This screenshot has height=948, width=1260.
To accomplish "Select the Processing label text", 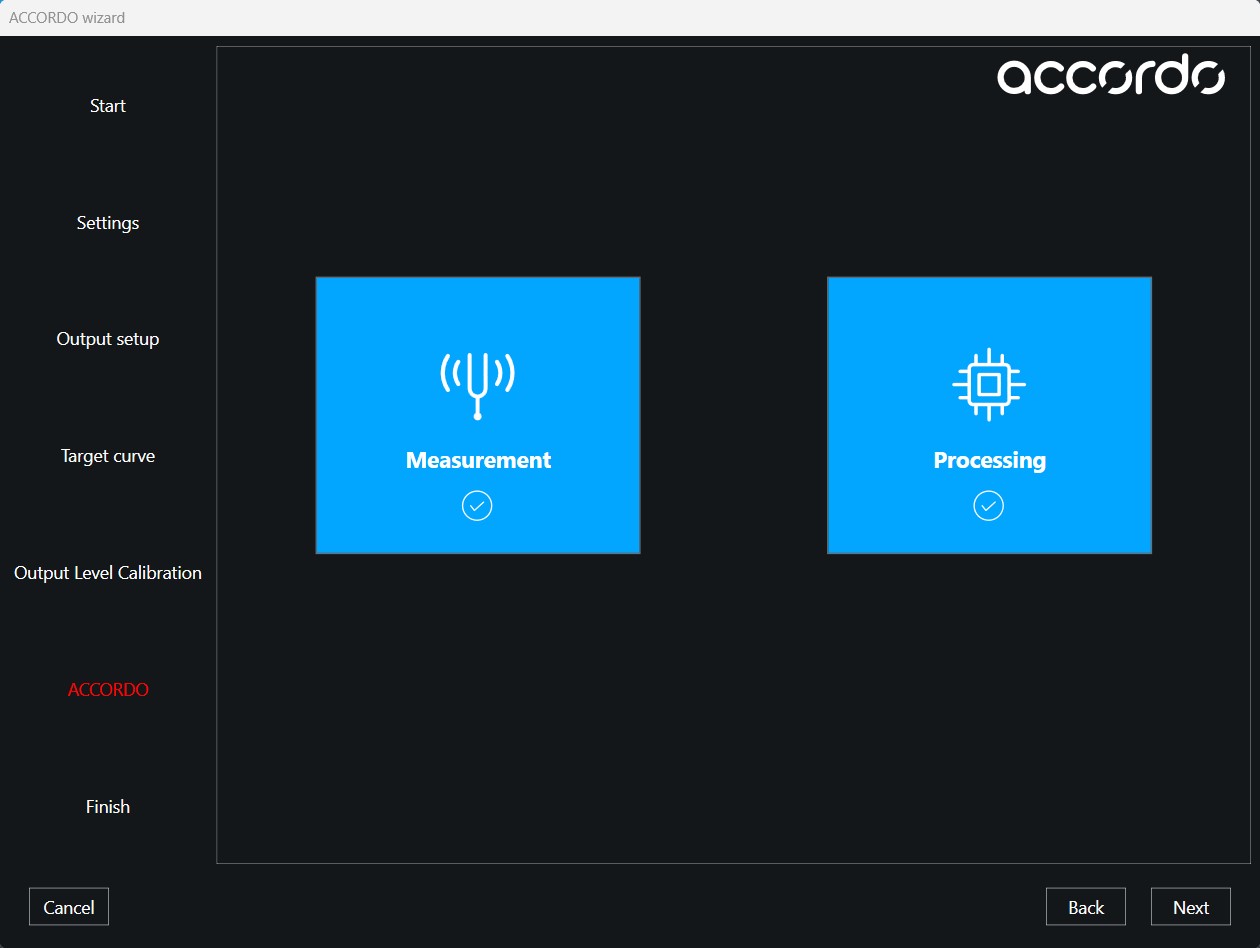I will 989,460.
